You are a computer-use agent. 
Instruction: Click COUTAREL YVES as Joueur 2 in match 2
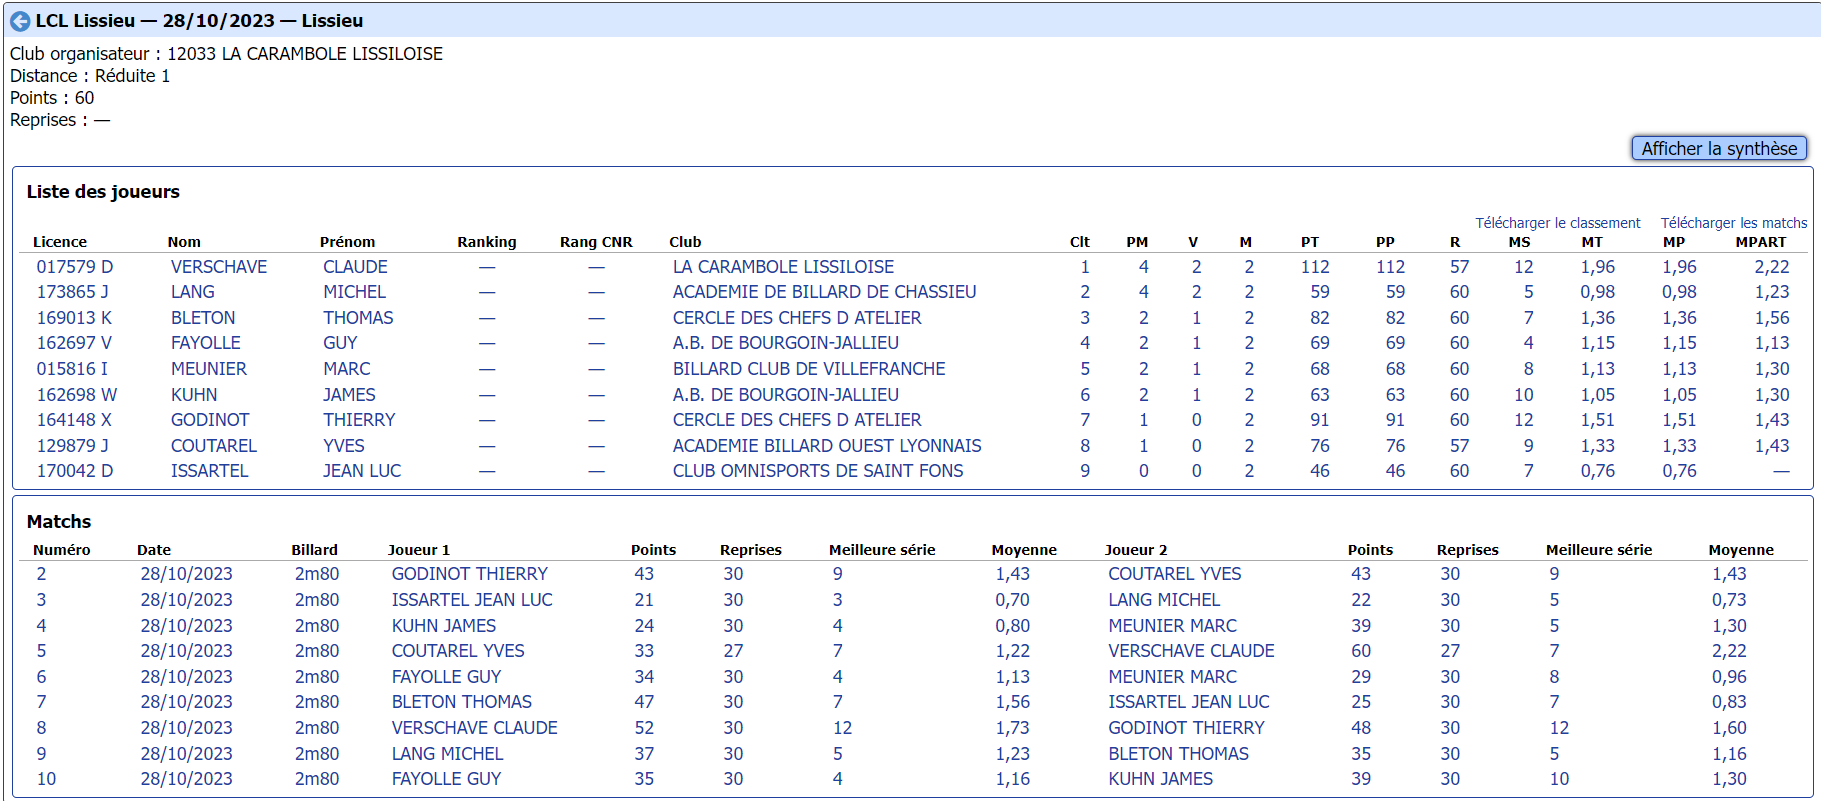1175,574
